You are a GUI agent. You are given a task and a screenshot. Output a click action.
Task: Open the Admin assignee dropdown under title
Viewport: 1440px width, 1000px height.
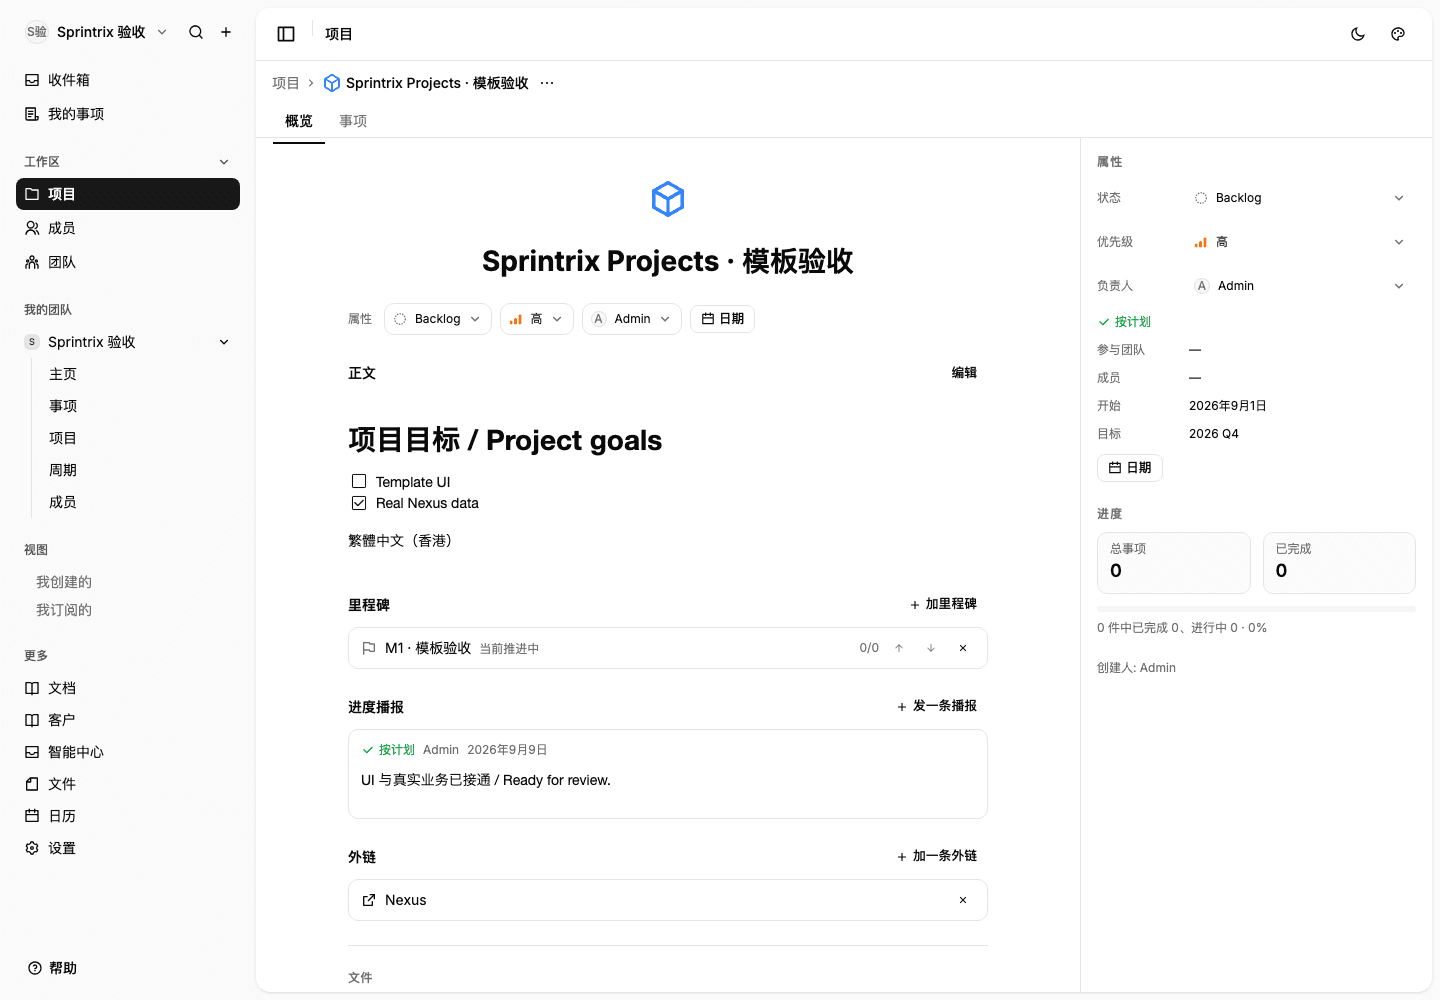(x=632, y=319)
